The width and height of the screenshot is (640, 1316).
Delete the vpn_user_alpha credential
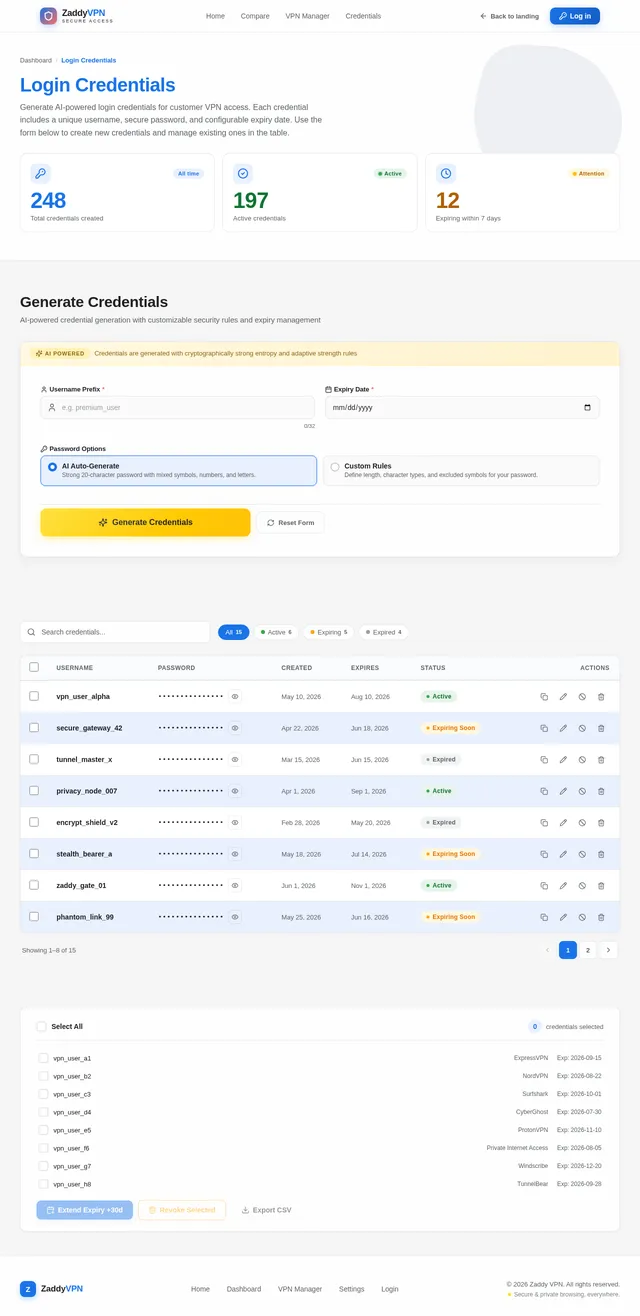point(601,696)
